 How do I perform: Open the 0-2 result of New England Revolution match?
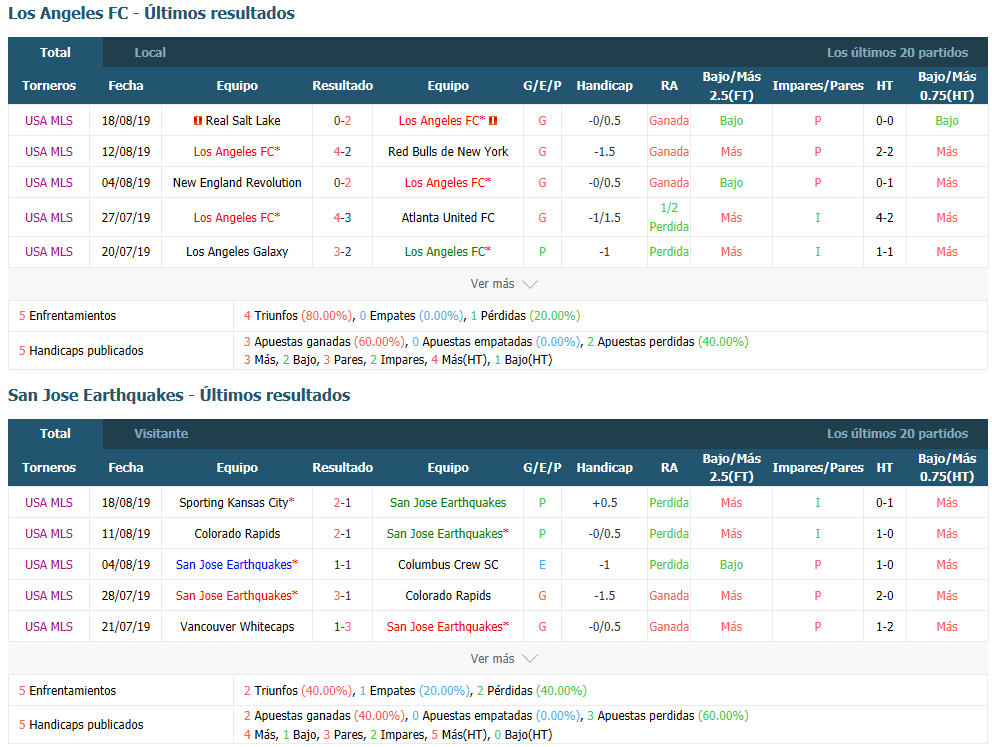coord(342,183)
